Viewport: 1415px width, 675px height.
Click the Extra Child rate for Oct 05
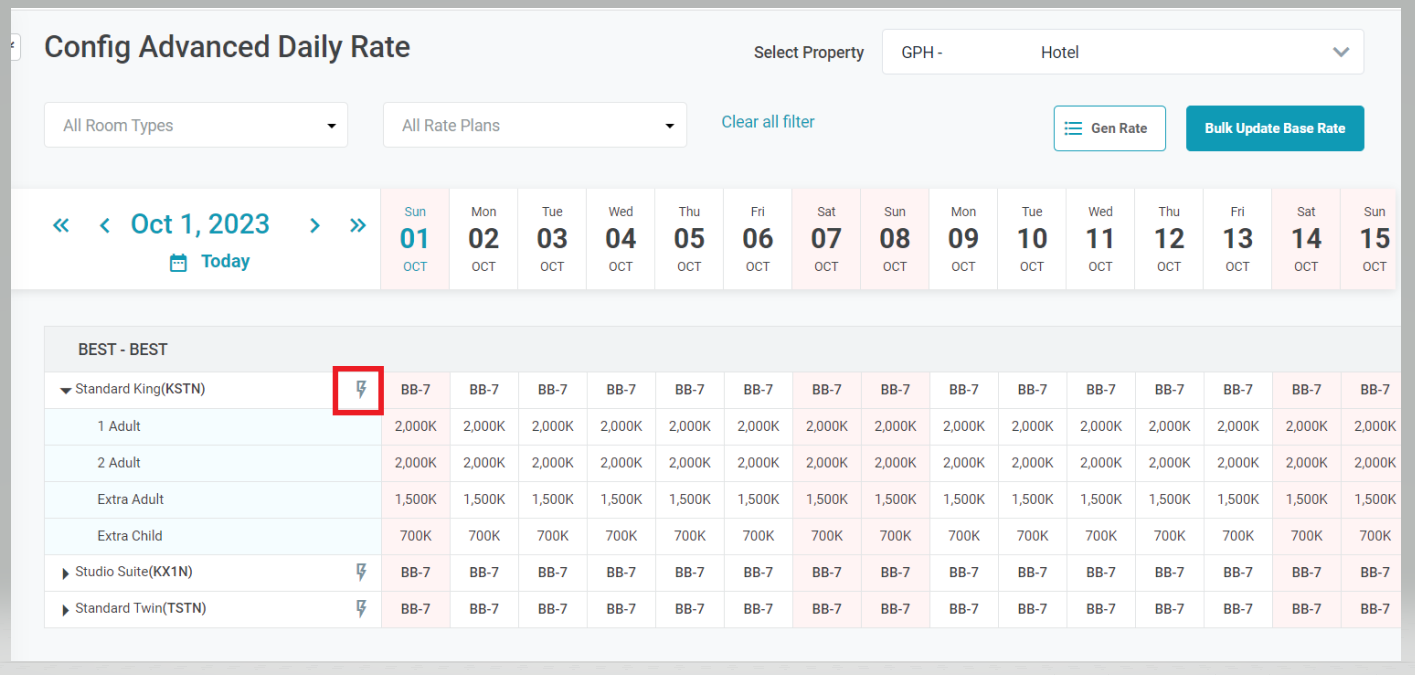(689, 536)
